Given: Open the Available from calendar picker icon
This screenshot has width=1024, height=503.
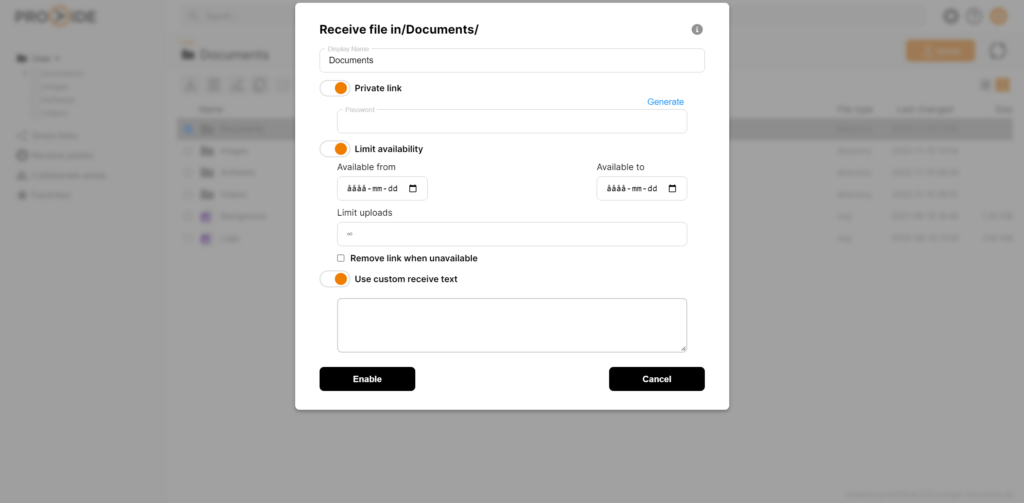Looking at the screenshot, I should click(412, 189).
